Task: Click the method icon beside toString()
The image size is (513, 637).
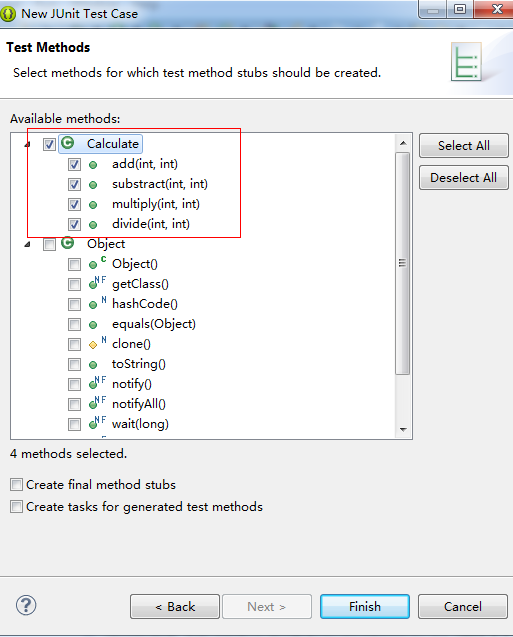Action: pyautogui.click(x=93, y=365)
